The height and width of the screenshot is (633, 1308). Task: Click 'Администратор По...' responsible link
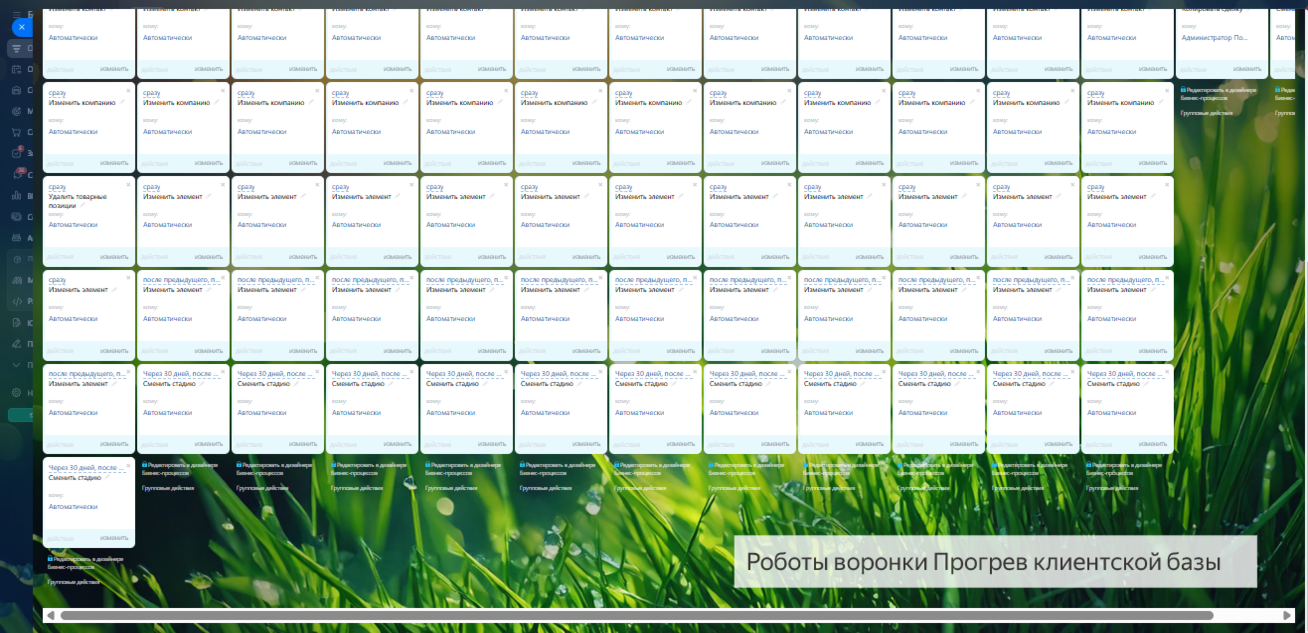pyautogui.click(x=1214, y=37)
